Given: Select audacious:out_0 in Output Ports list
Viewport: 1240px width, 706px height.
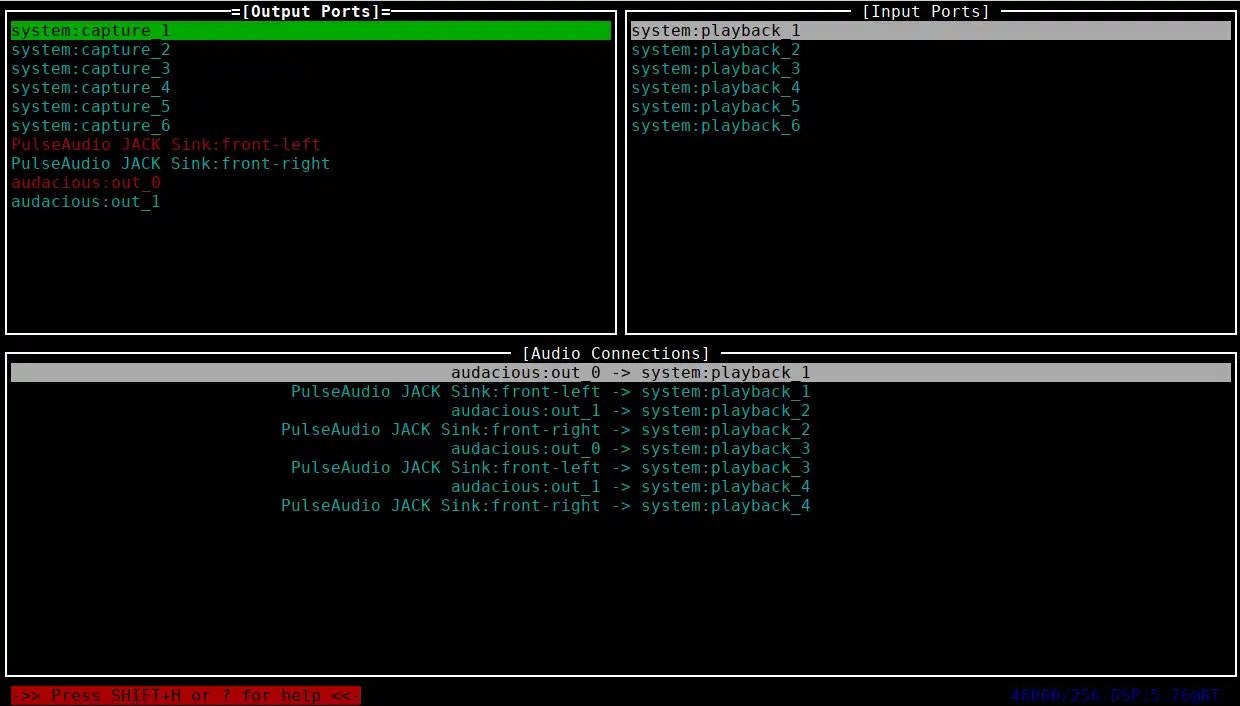Looking at the screenshot, I should [86, 183].
